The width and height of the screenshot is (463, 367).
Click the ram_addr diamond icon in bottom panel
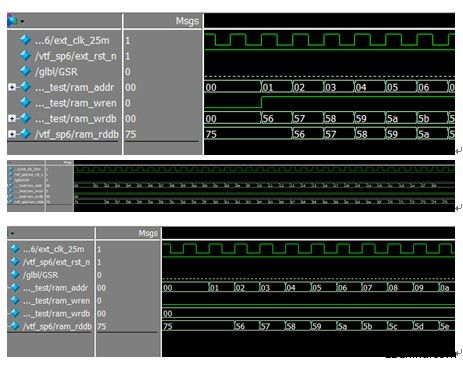tap(15, 287)
